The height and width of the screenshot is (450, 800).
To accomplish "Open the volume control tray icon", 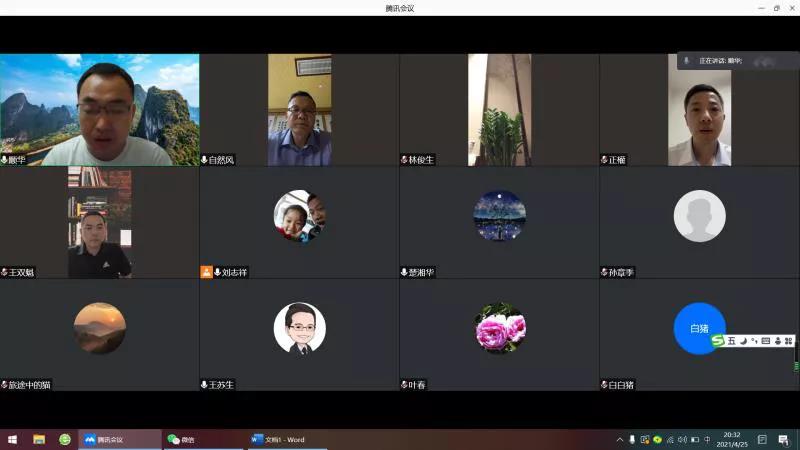I will click(683, 439).
